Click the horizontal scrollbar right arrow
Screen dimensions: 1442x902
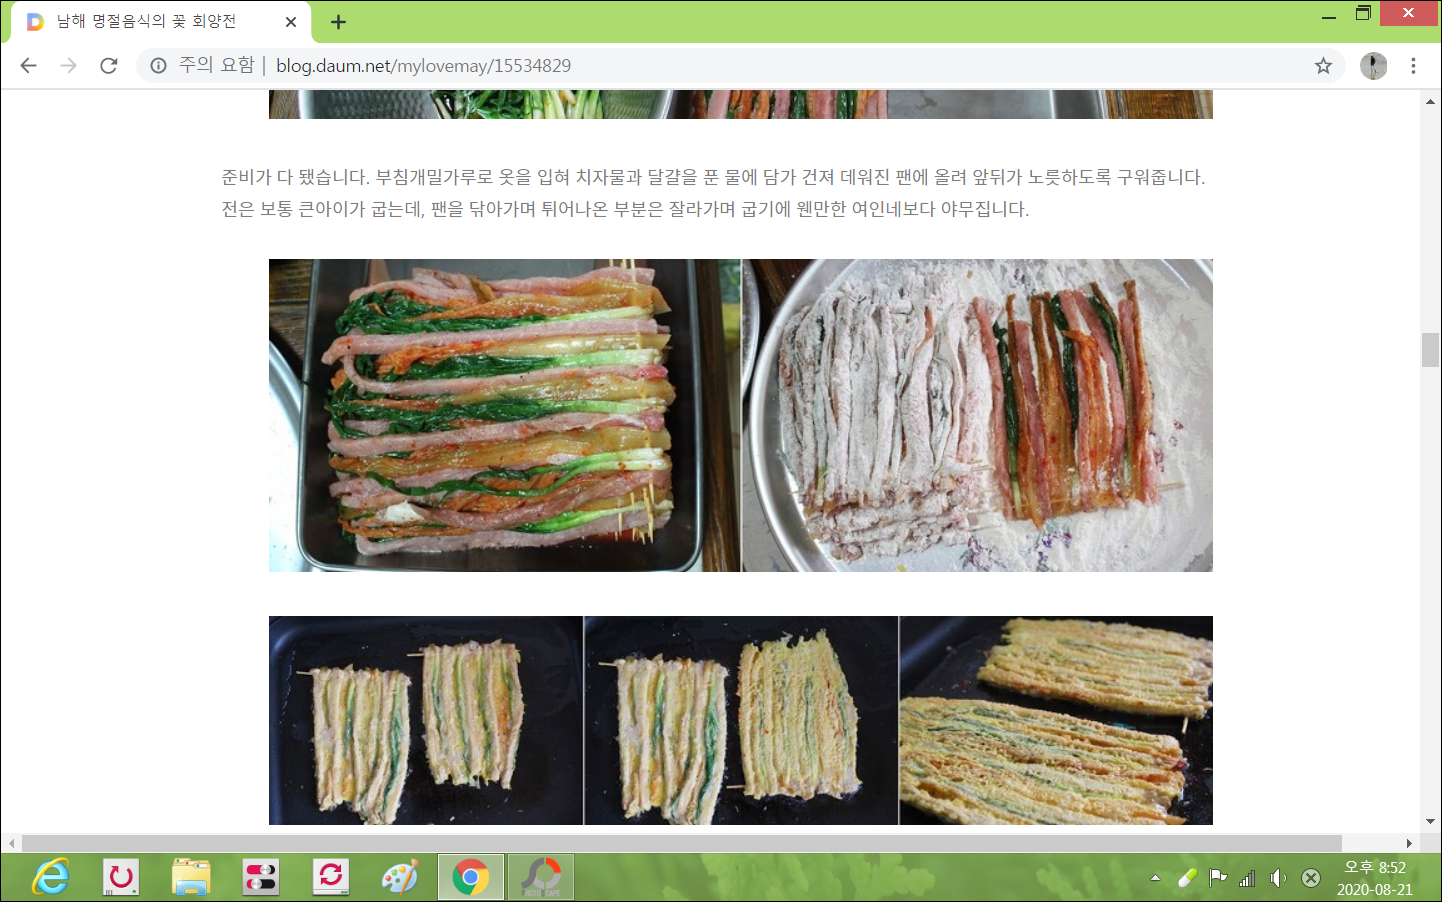[x=1409, y=843]
